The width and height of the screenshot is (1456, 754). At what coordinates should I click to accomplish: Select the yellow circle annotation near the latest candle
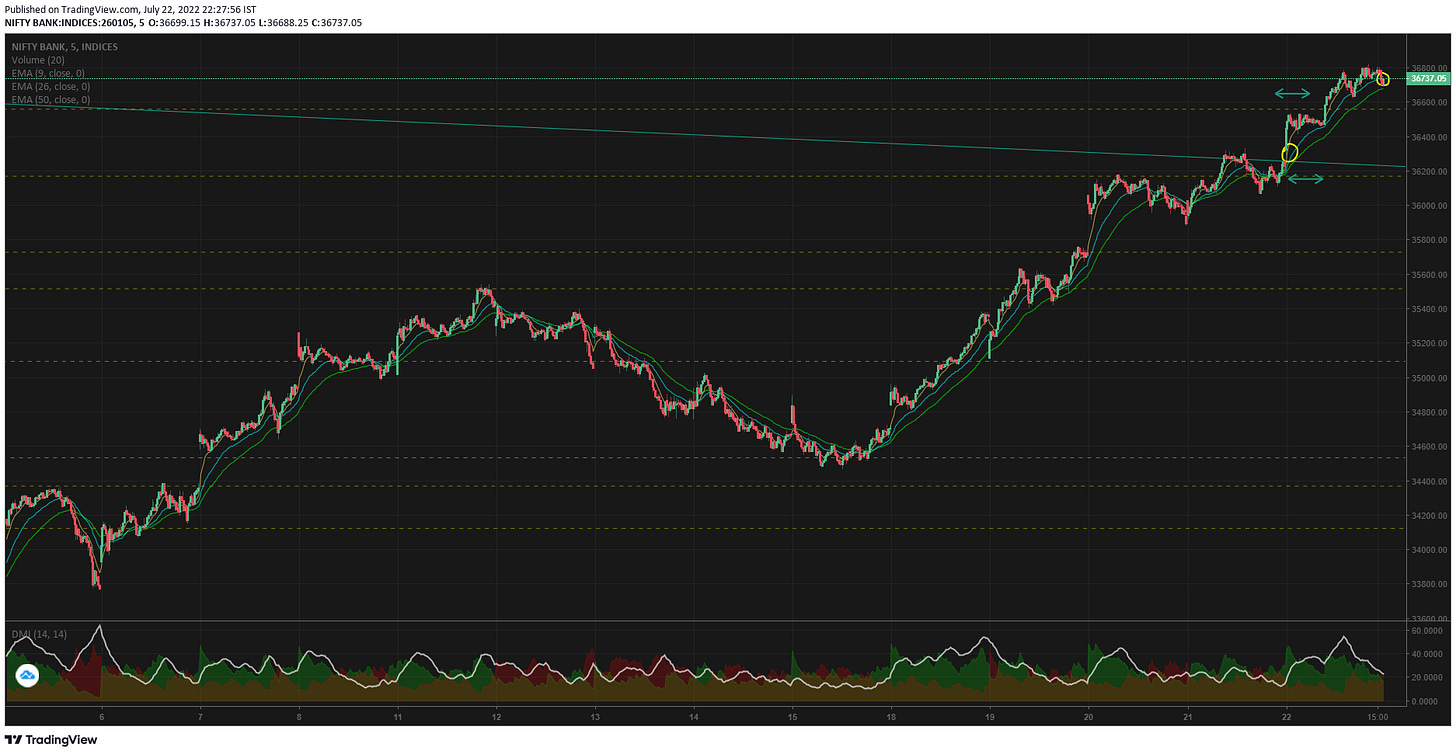pyautogui.click(x=1383, y=80)
